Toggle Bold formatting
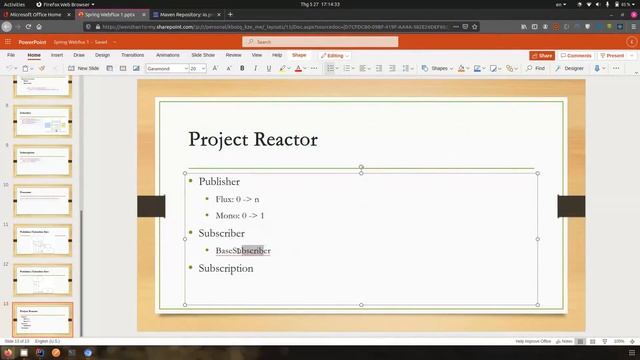The height and width of the screenshot is (360, 640). point(242,69)
